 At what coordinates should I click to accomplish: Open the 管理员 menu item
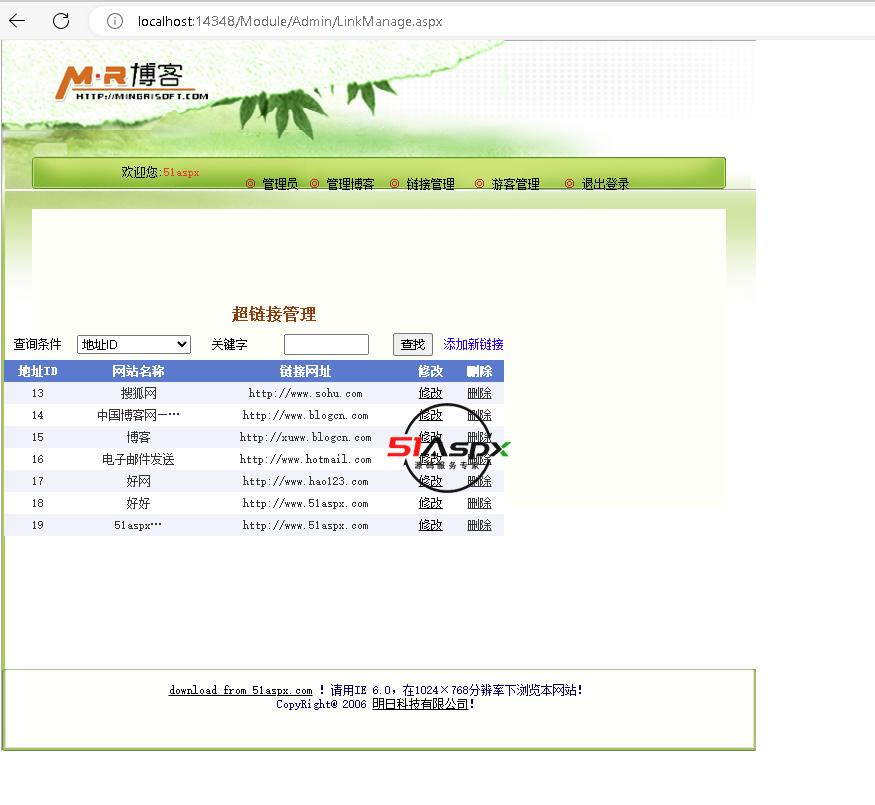280,184
